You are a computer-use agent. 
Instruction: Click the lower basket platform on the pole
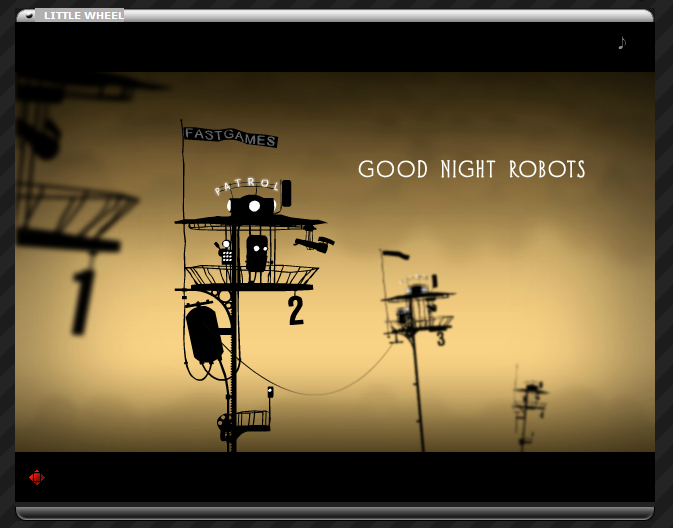click(x=251, y=419)
